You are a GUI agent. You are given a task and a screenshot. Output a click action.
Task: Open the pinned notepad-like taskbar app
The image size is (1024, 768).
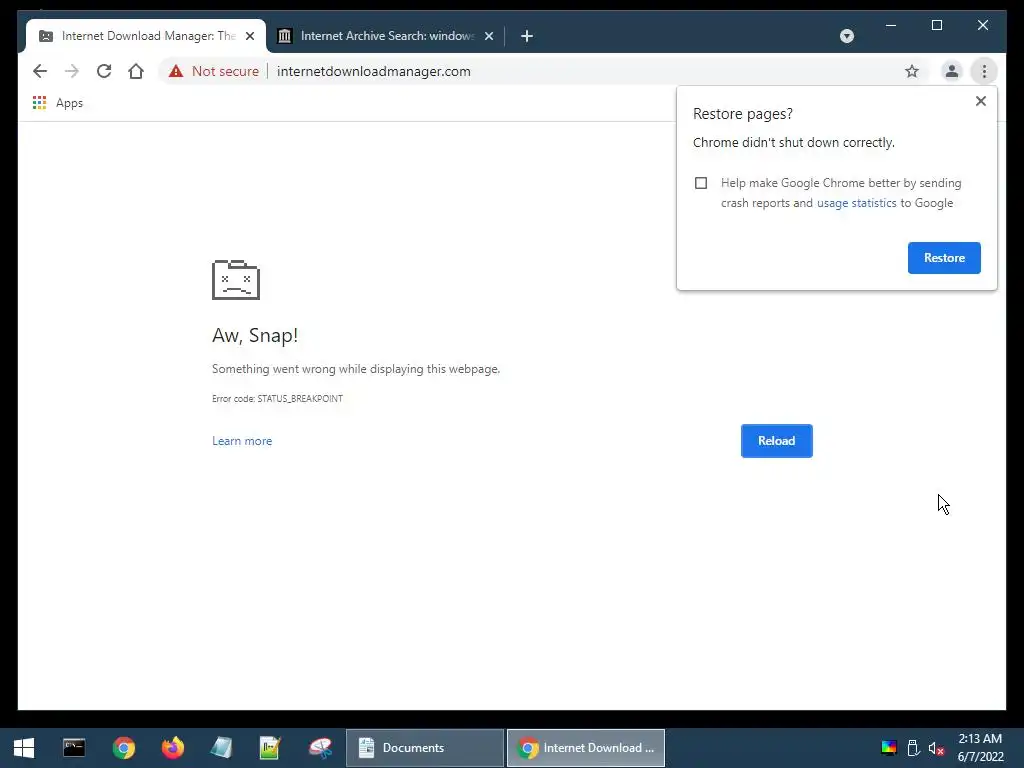pos(221,748)
